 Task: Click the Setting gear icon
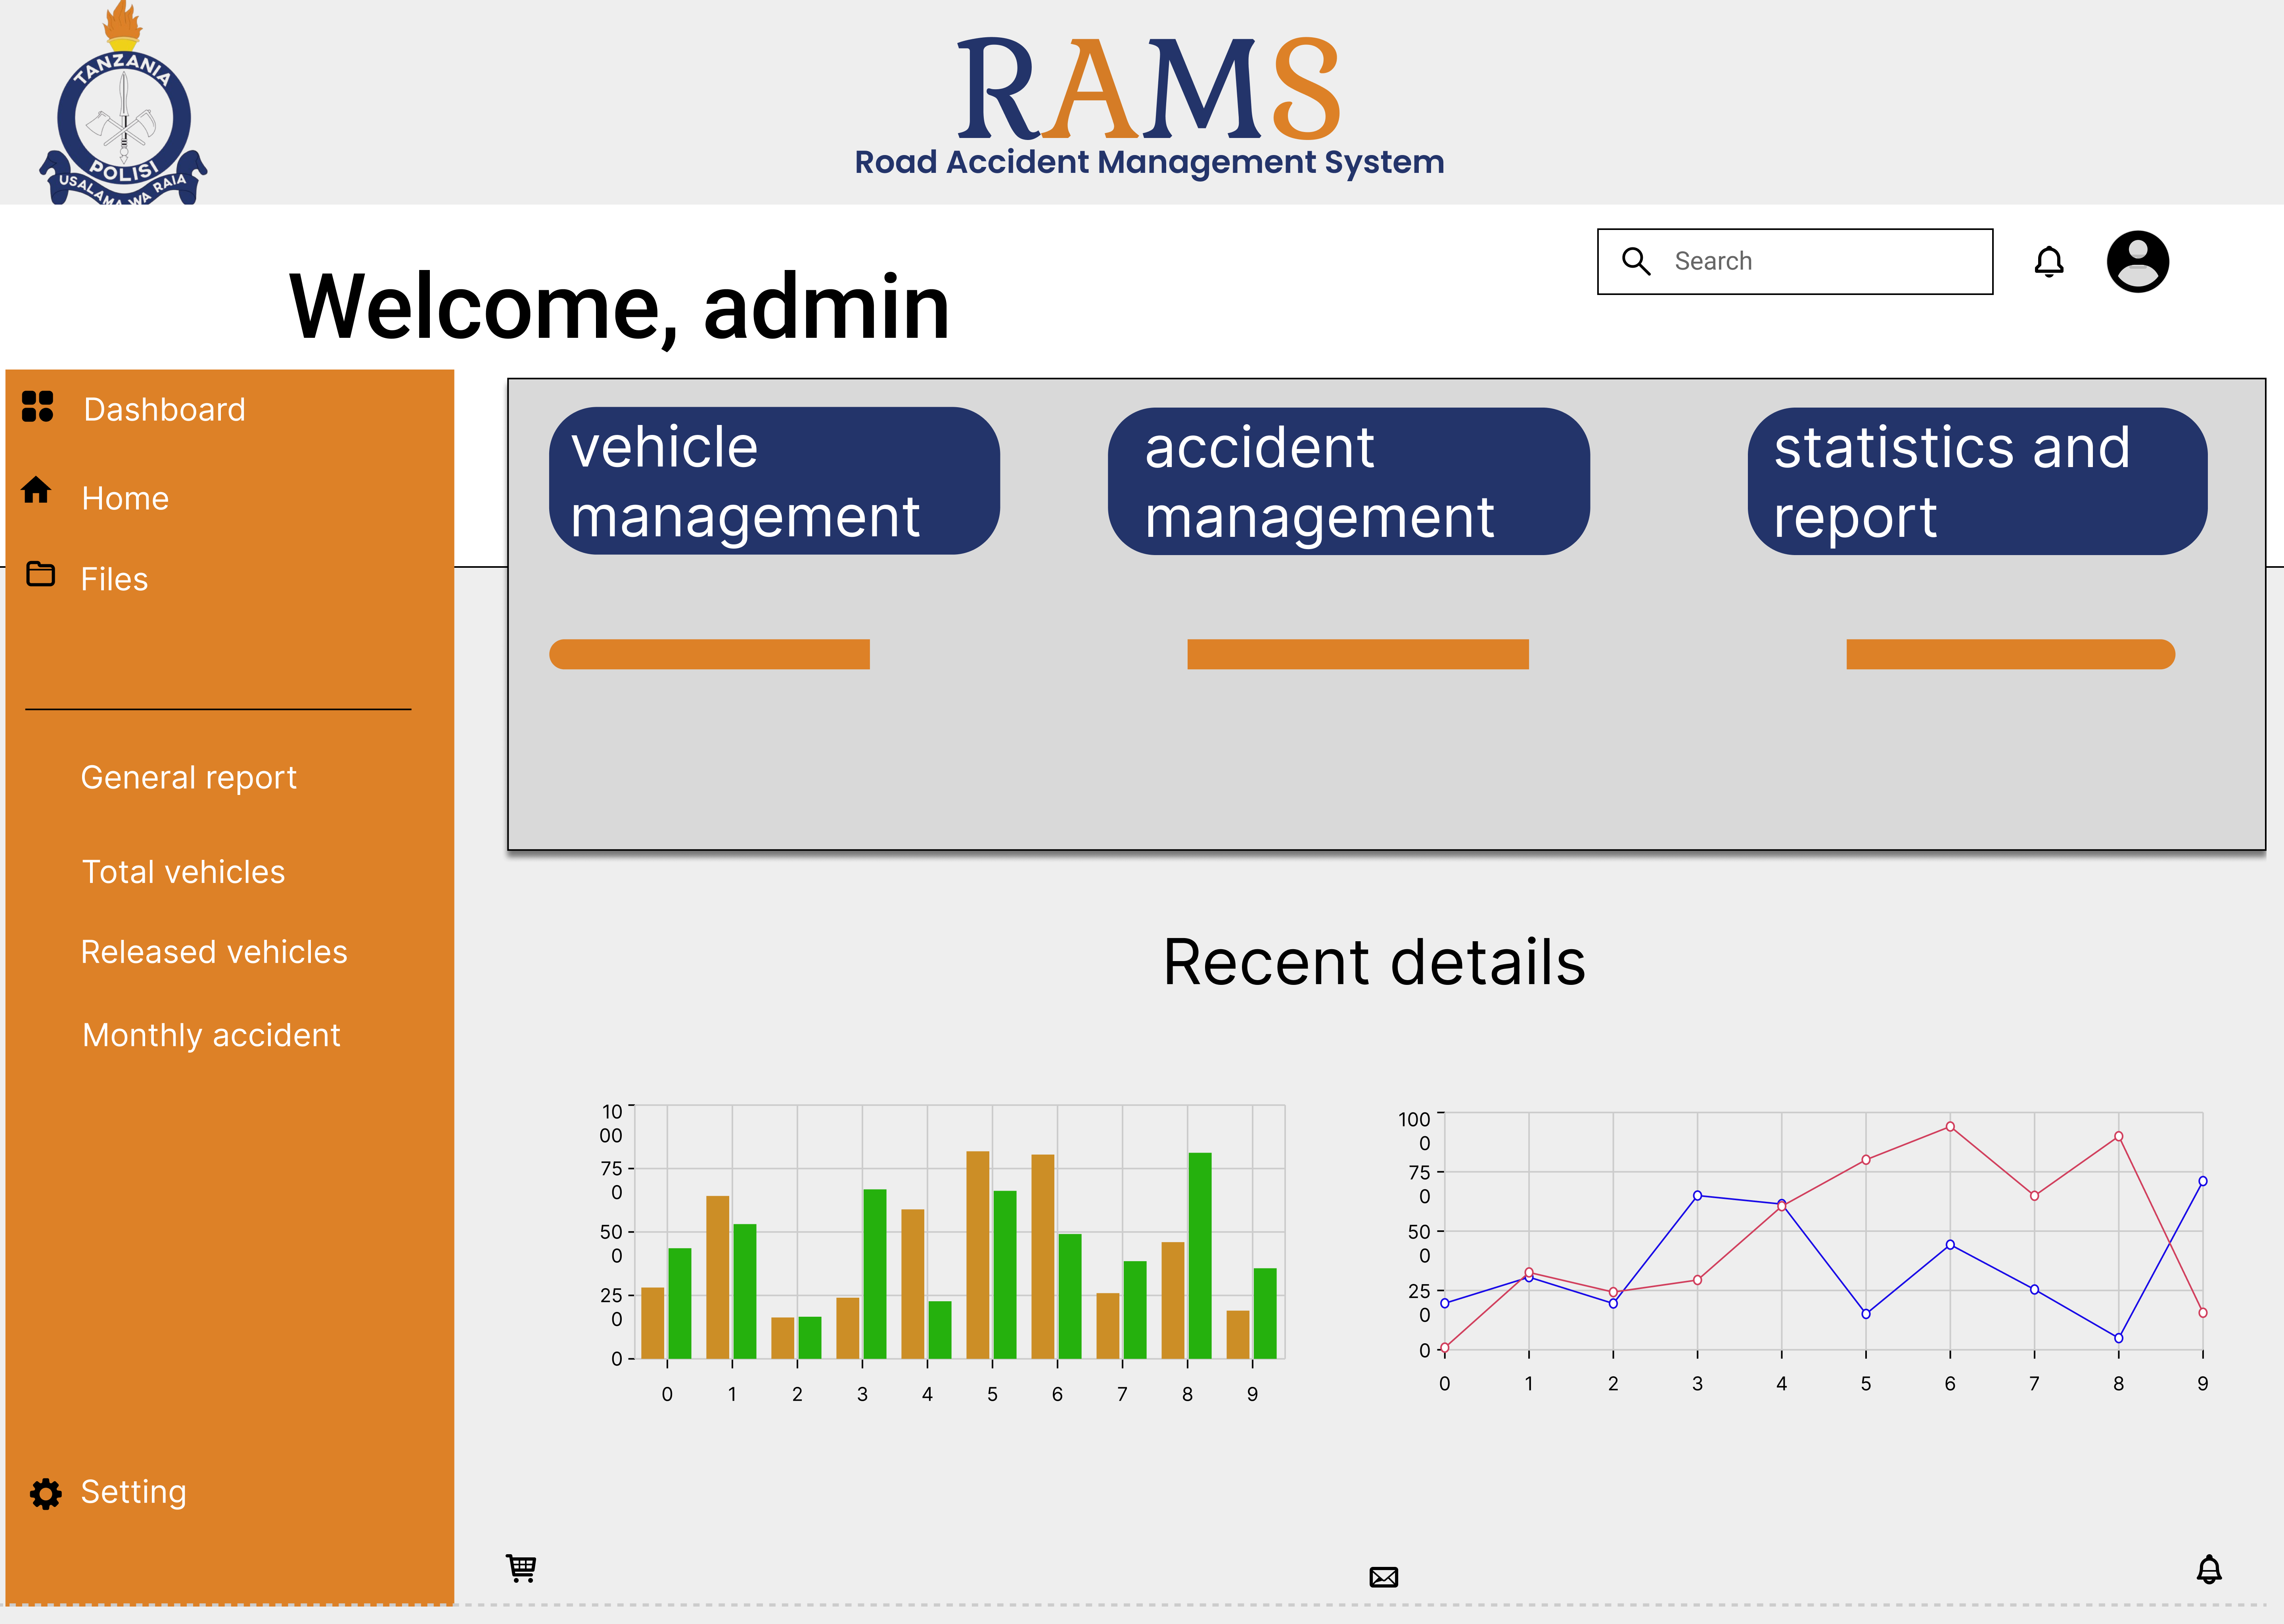46,1493
